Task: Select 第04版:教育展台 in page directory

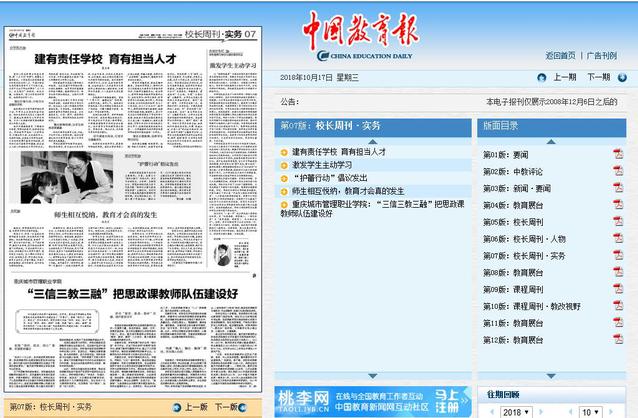Action: 513,205
